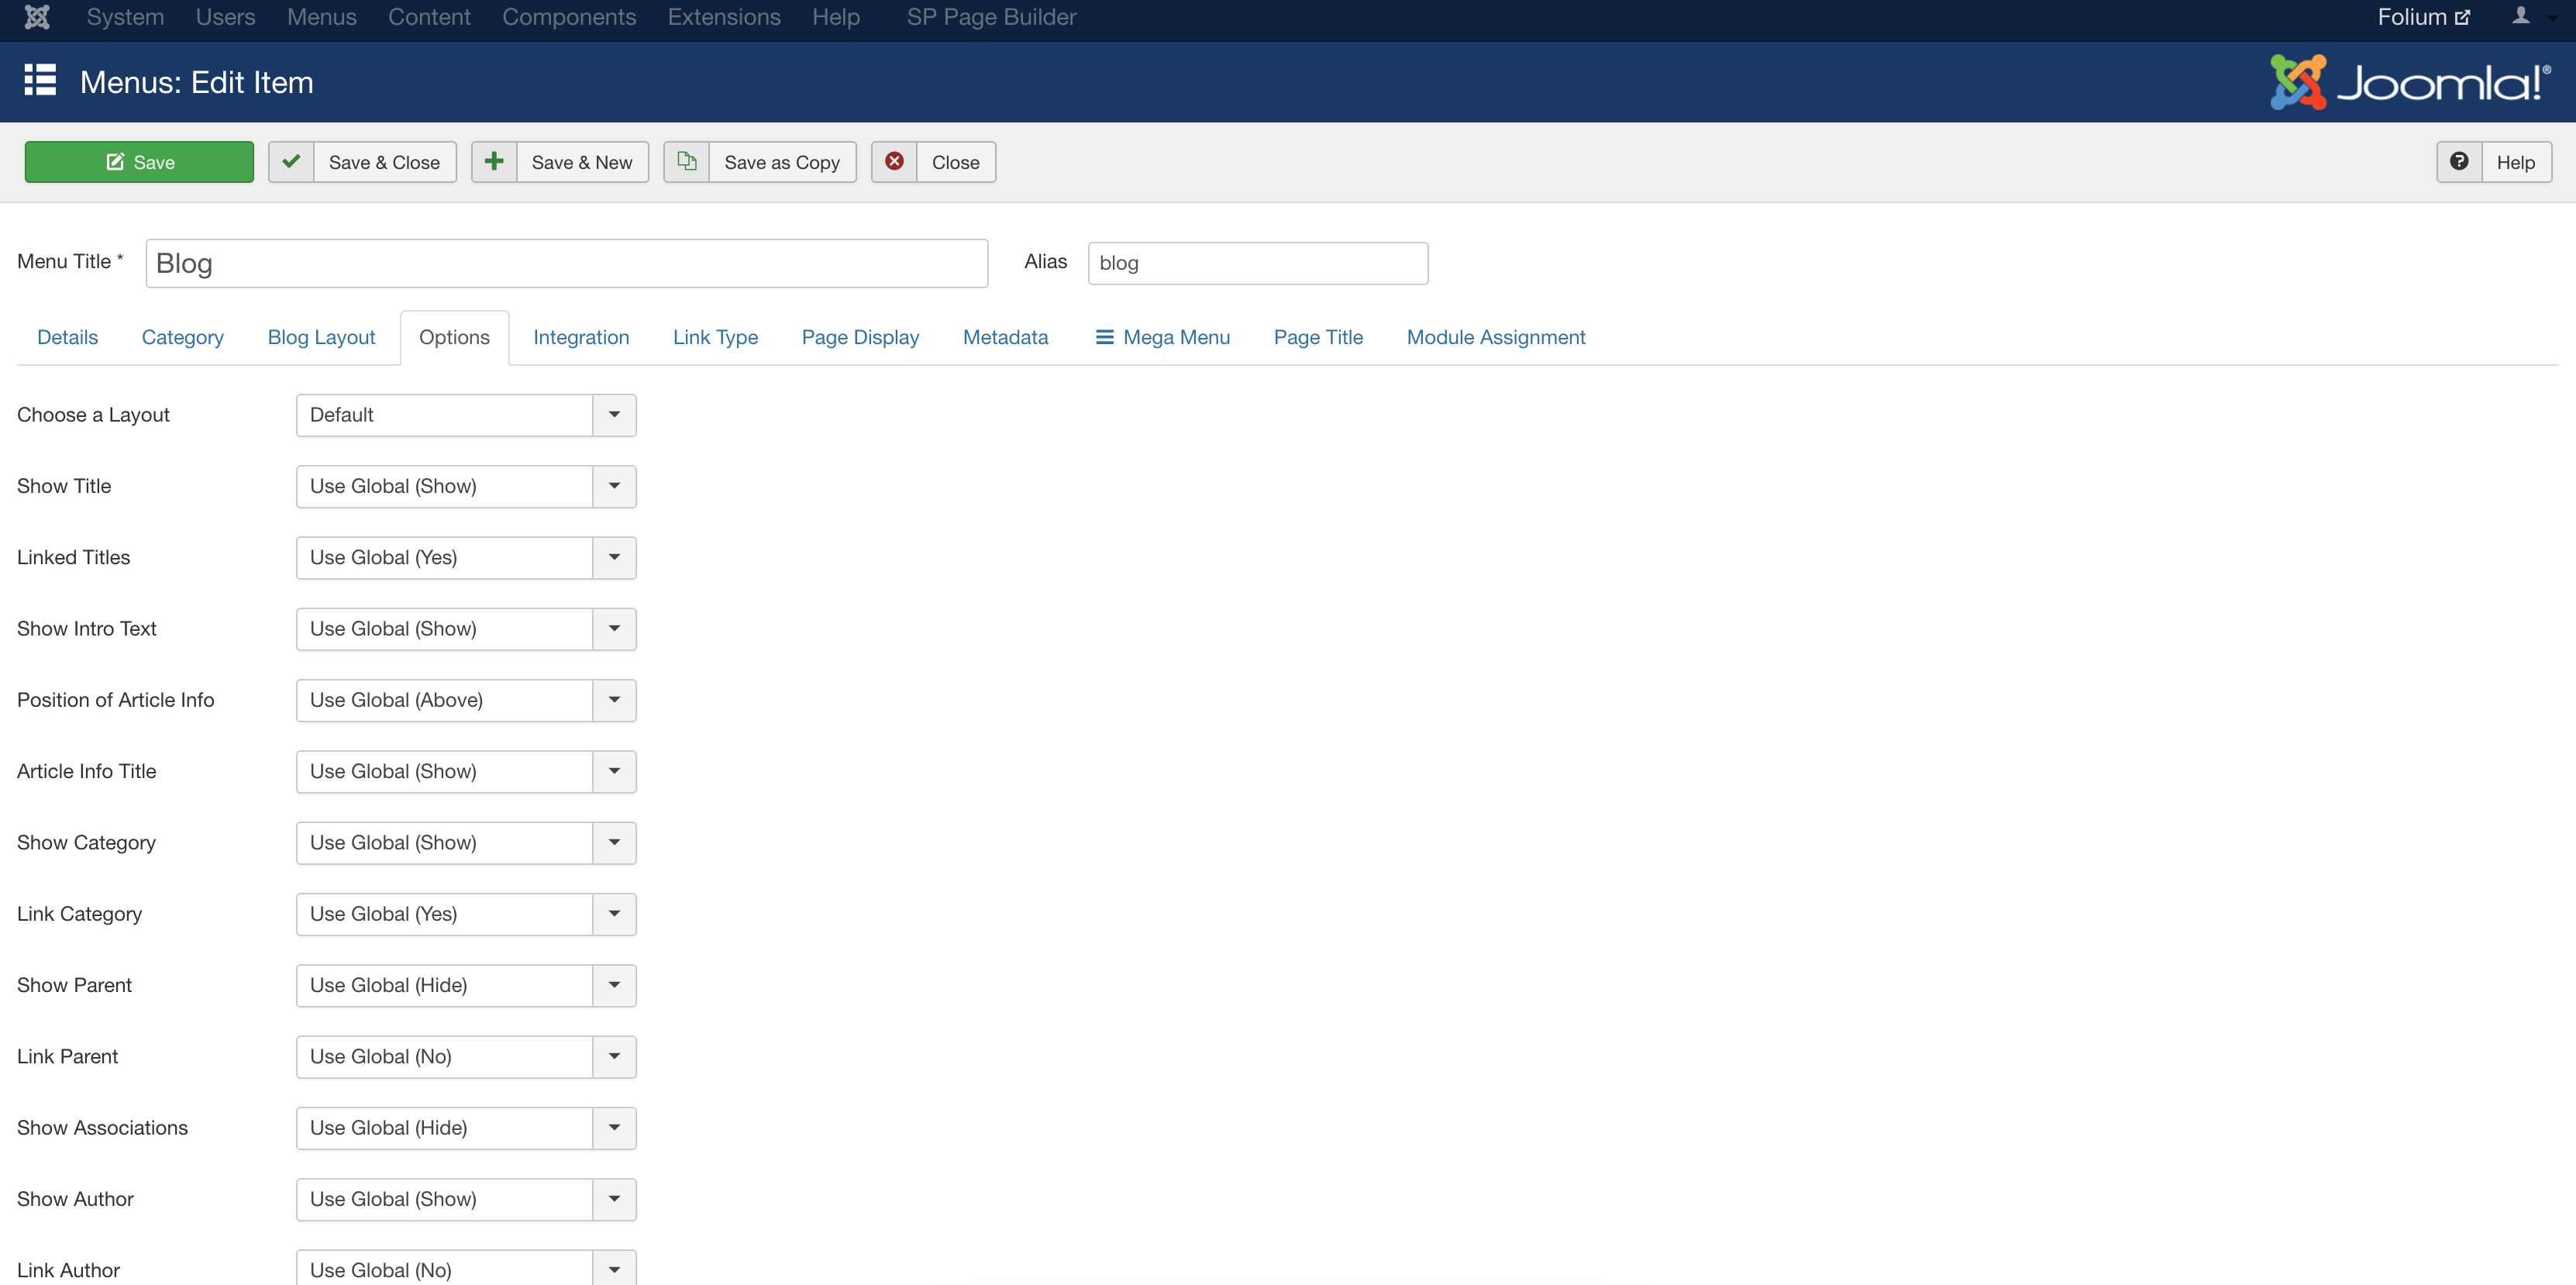Switch to the Blog Layout tab
Screen dimensions: 2576x1285
[321, 337]
